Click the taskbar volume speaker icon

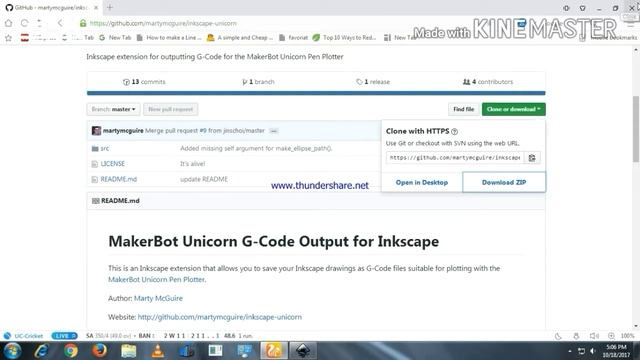[x=593, y=351]
